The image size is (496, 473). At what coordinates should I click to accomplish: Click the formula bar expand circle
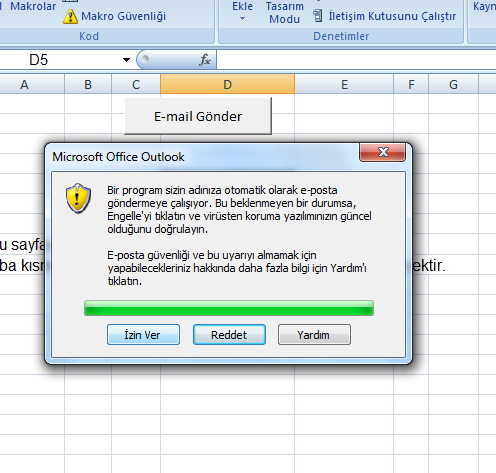[x=145, y=59]
